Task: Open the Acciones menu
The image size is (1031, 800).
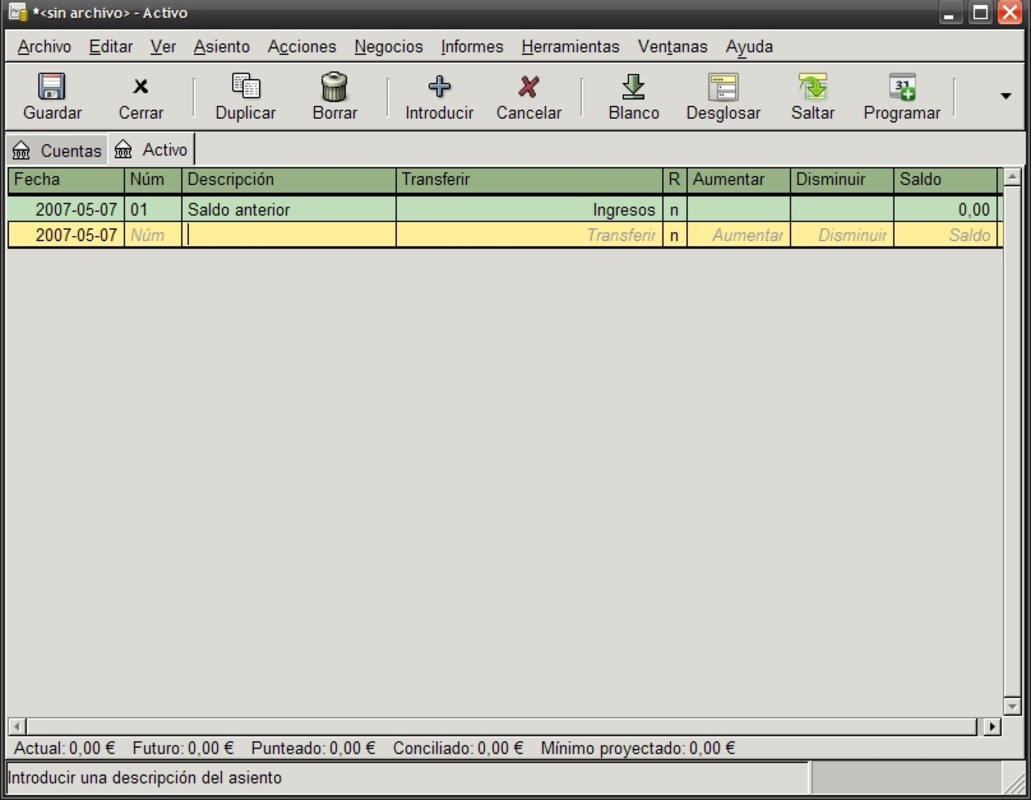Action: [302, 47]
